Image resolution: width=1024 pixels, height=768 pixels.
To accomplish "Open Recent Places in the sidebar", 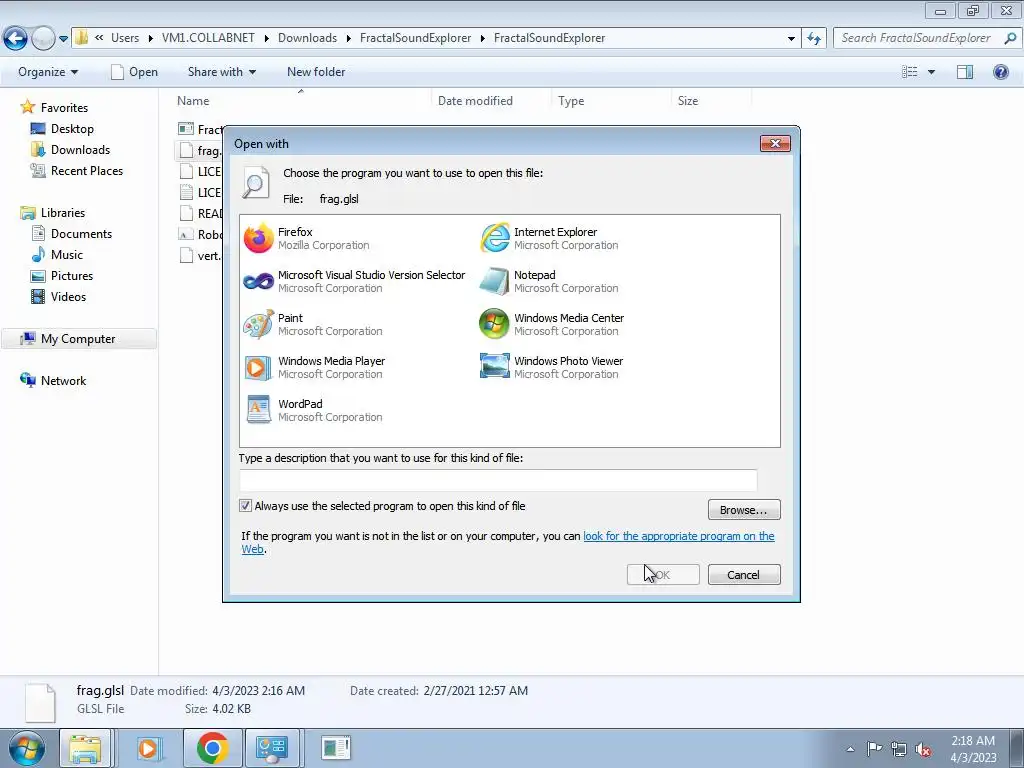I will click(76, 170).
